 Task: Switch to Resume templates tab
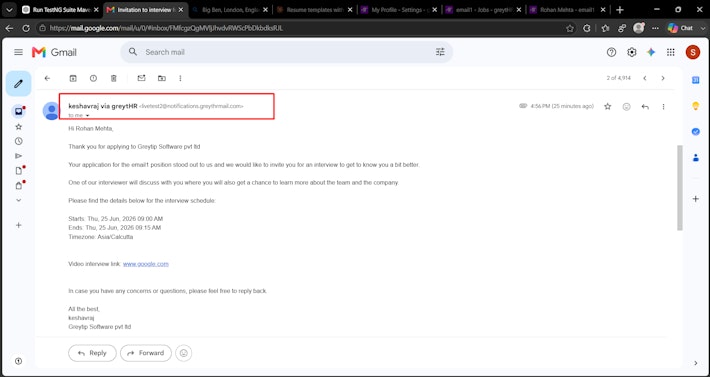(x=314, y=10)
